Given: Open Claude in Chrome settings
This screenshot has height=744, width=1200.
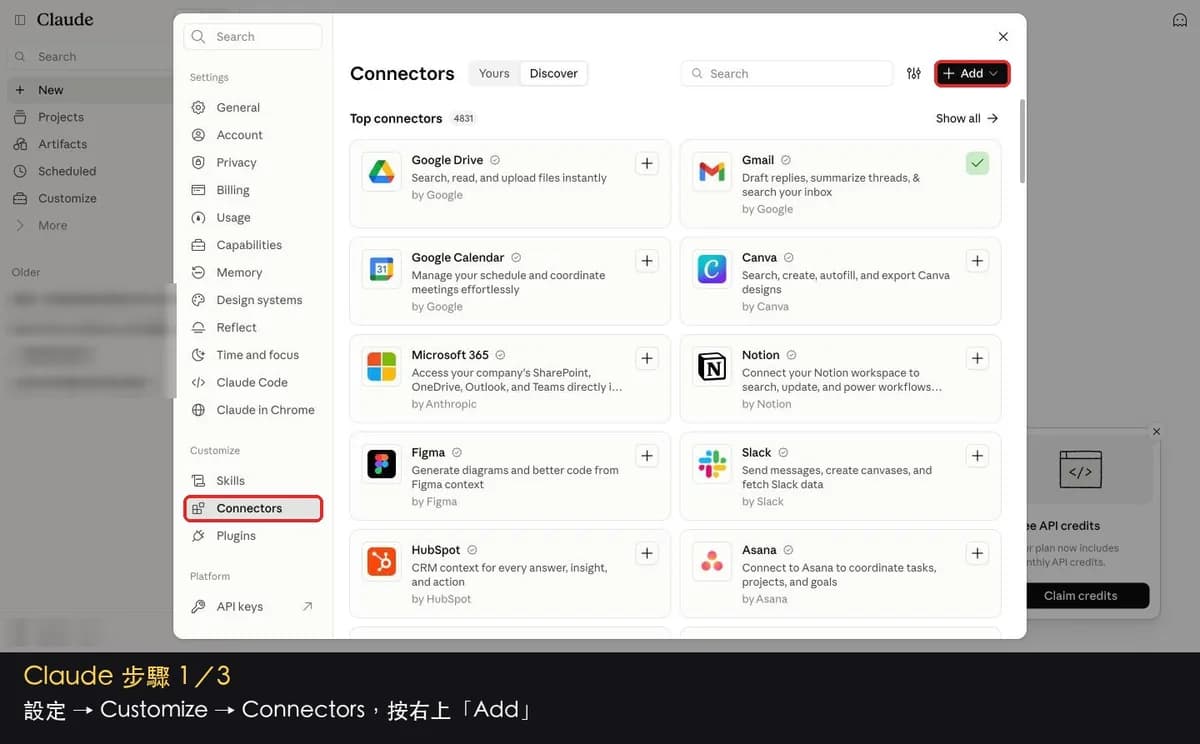Looking at the screenshot, I should (253, 410).
